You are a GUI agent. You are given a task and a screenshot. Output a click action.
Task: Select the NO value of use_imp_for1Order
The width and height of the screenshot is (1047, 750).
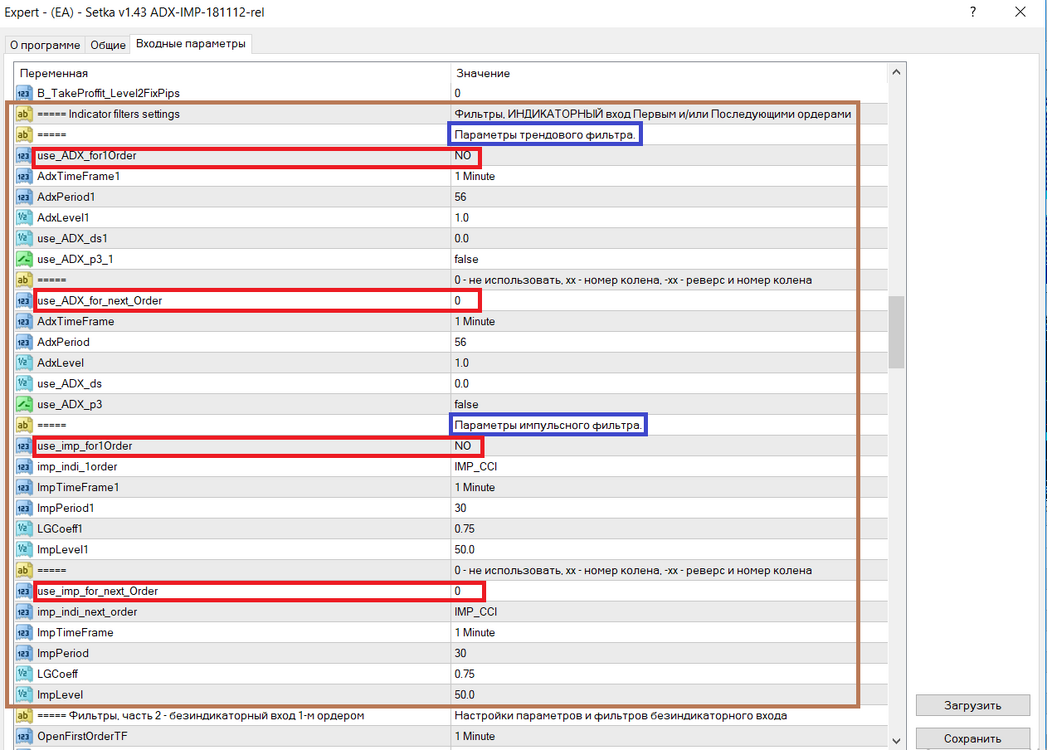tap(463, 446)
